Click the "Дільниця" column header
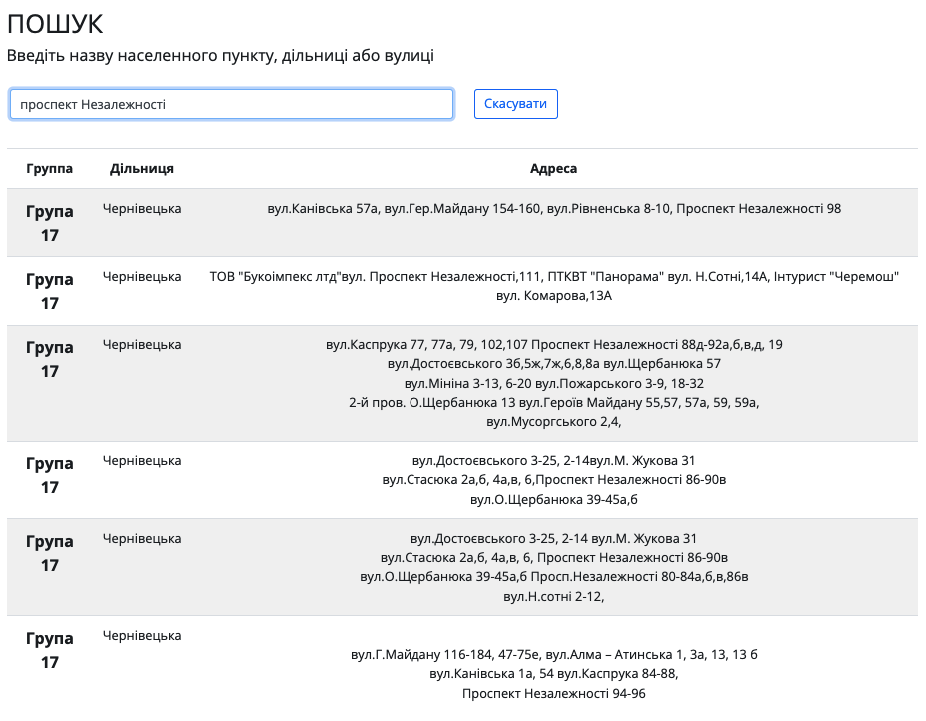 (x=142, y=169)
